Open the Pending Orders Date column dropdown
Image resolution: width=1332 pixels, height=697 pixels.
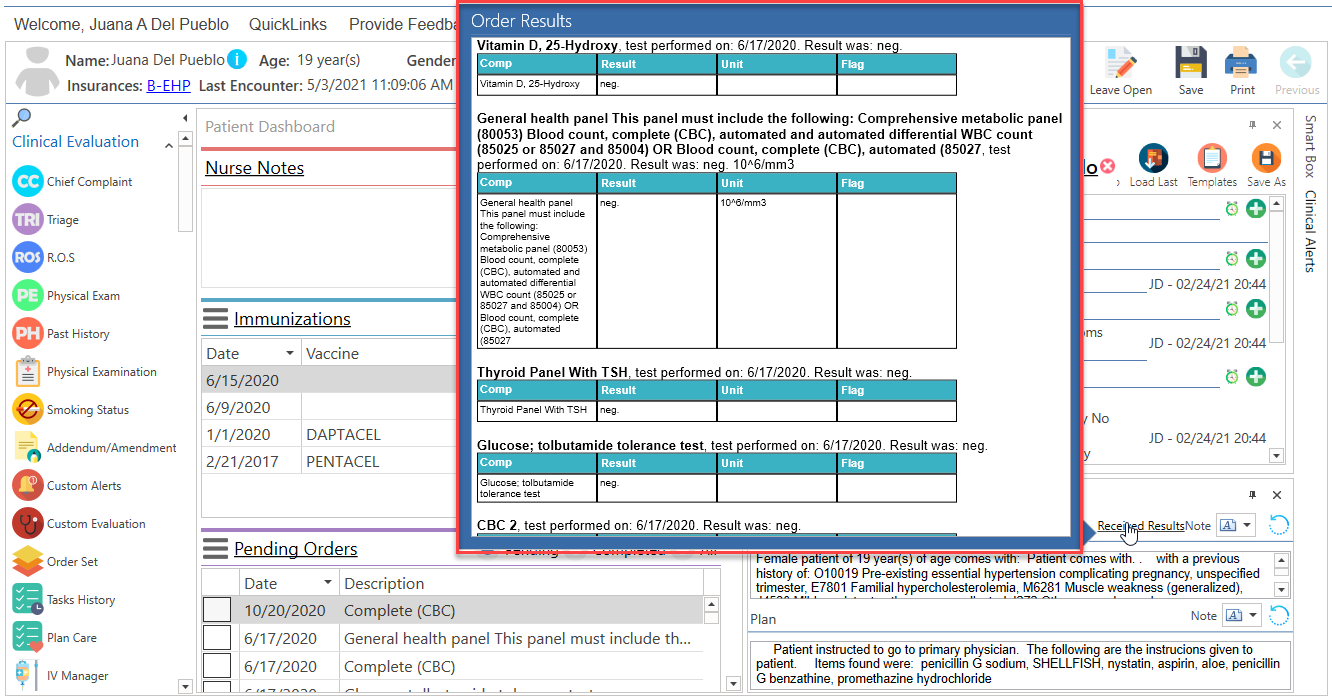pyautogui.click(x=328, y=583)
